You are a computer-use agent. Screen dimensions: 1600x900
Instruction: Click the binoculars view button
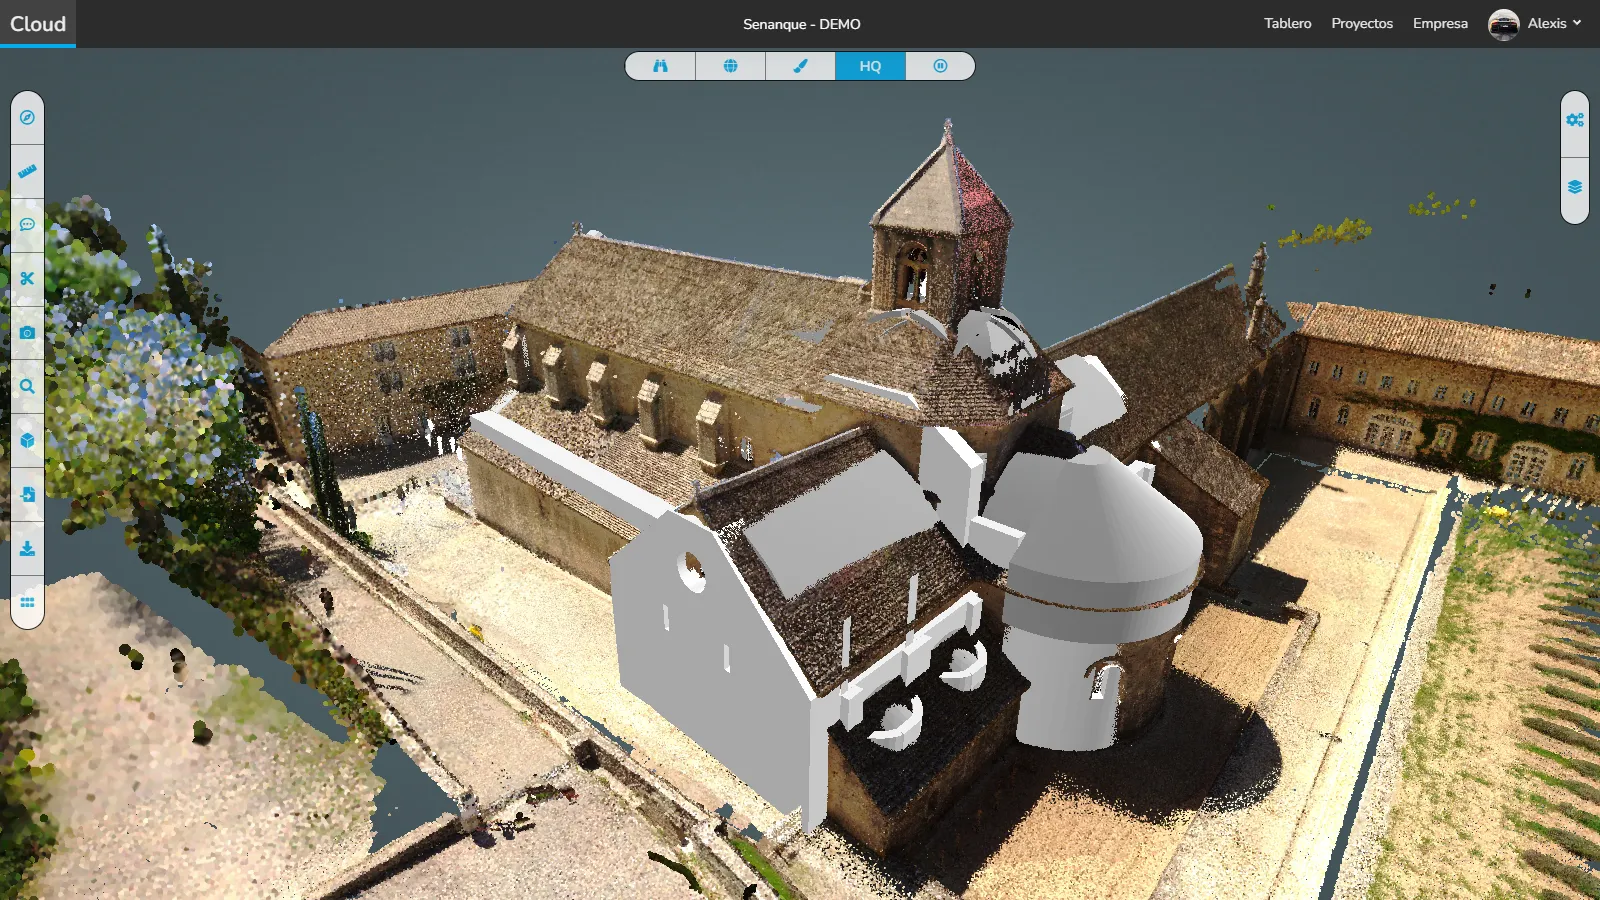pos(660,66)
